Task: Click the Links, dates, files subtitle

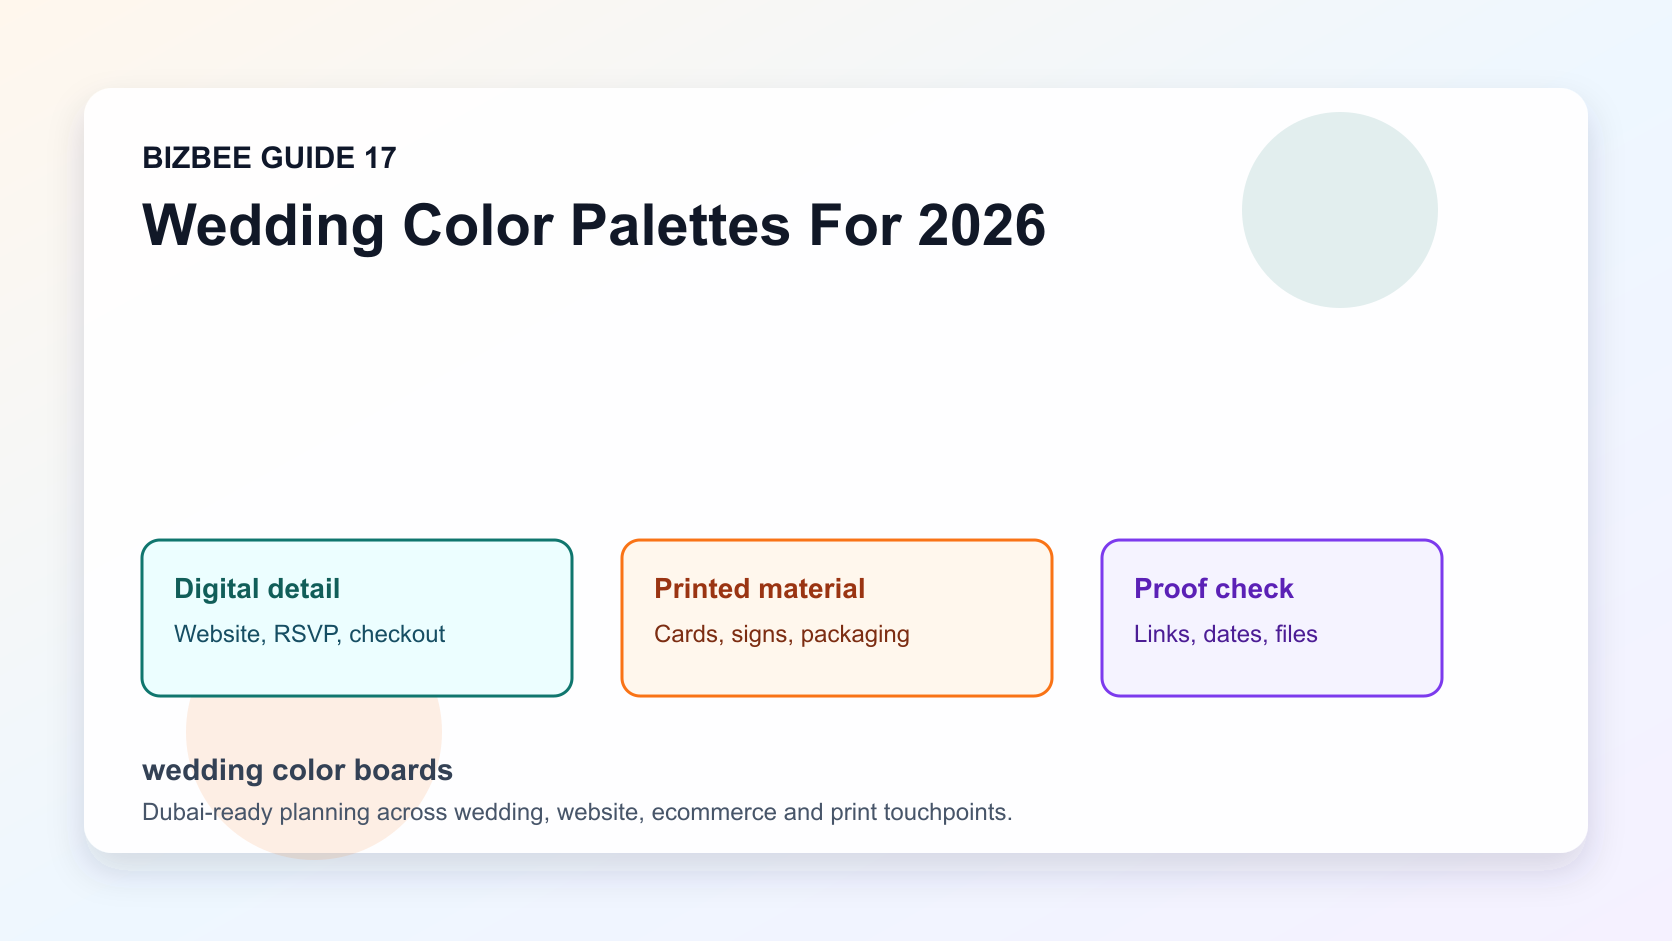Action: point(1226,634)
